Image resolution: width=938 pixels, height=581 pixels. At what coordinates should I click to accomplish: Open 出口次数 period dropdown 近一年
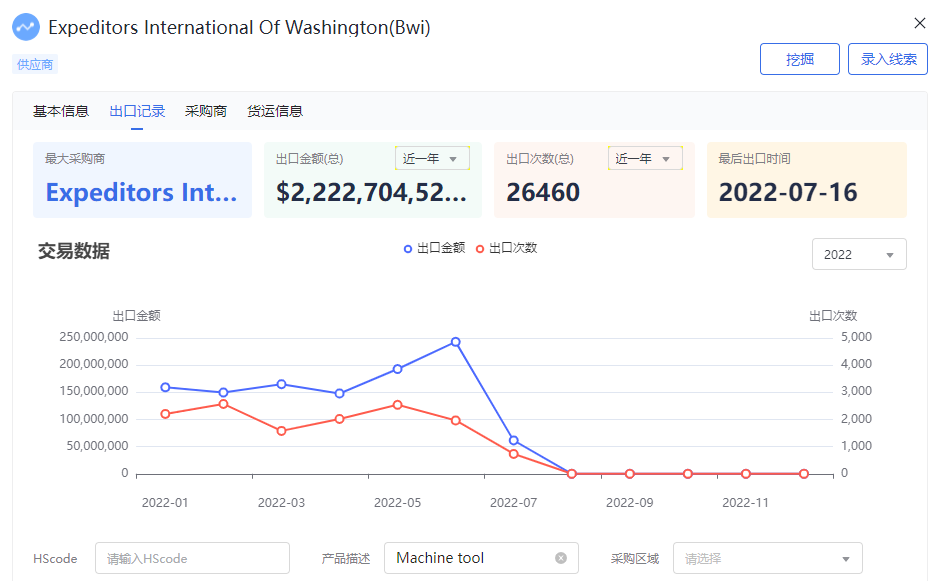pyautogui.click(x=645, y=159)
